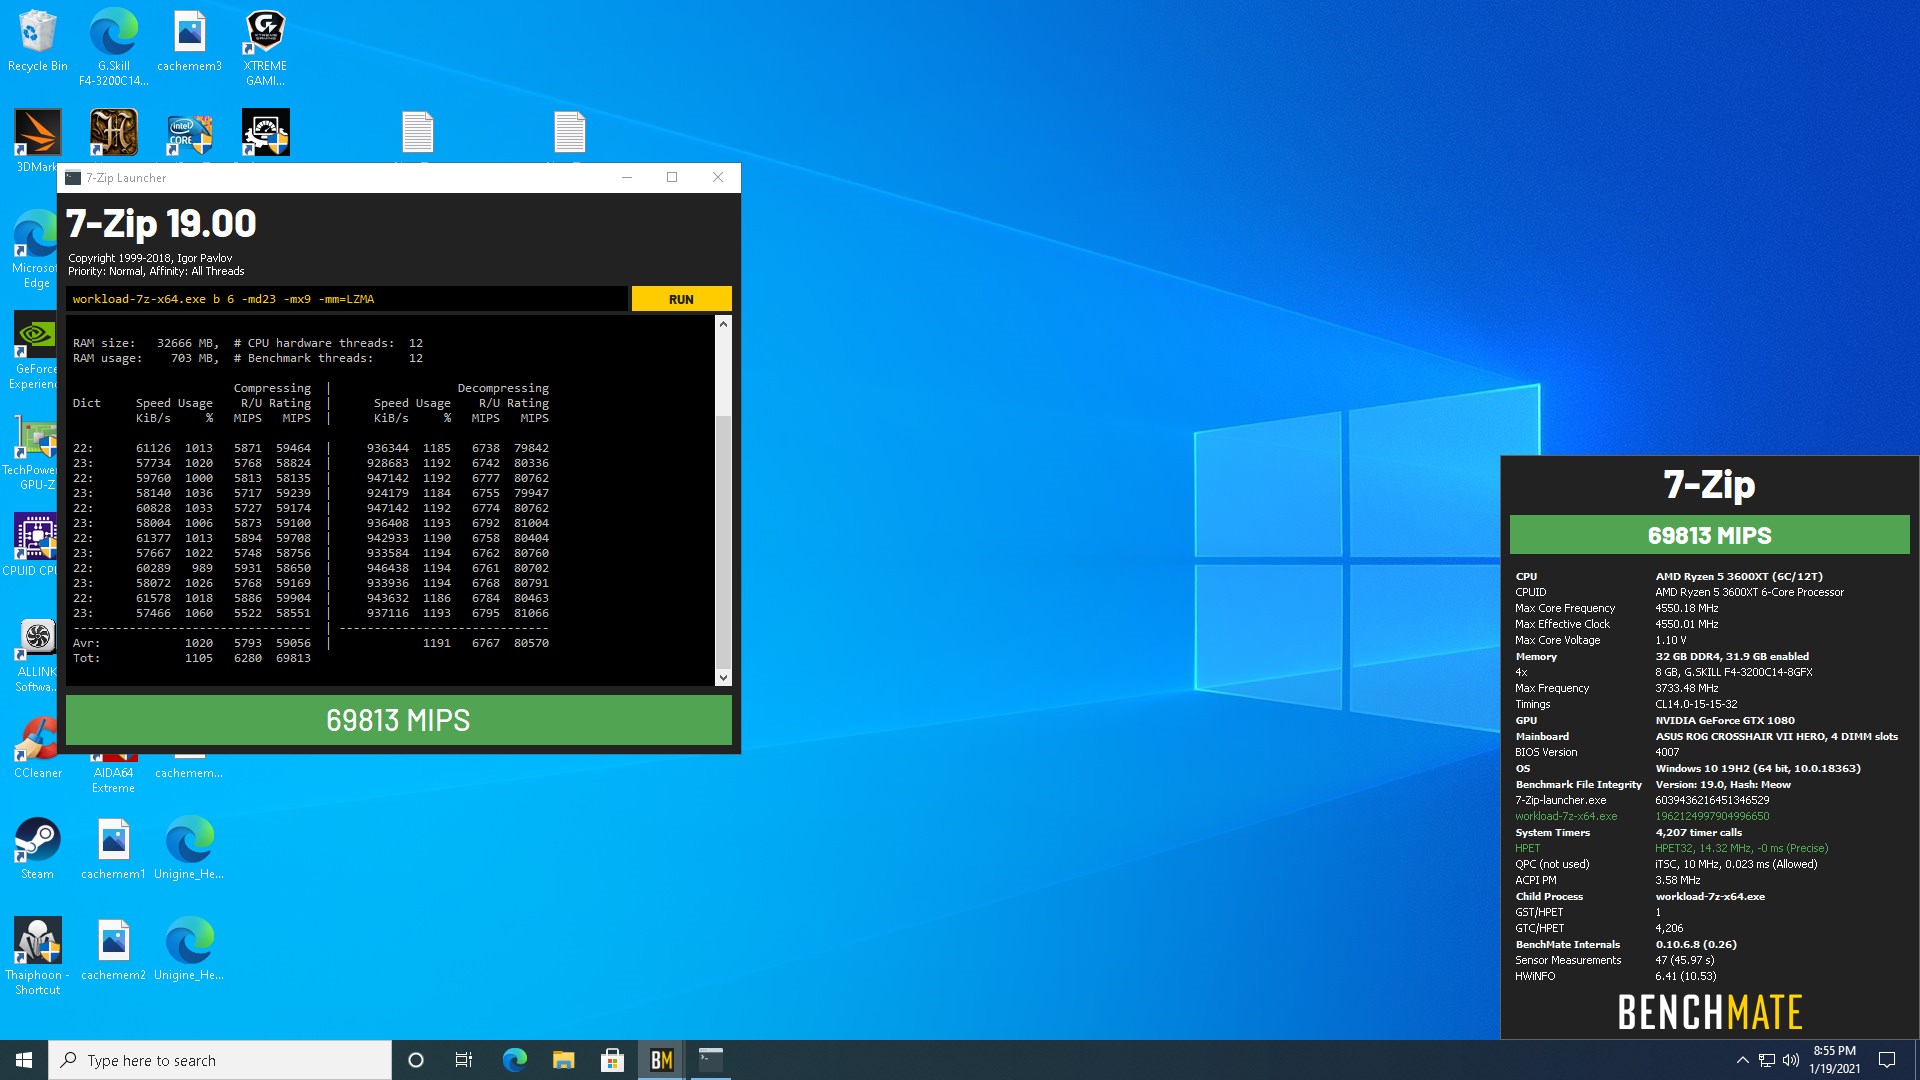Open the Windows Start menu
1920x1080 pixels.
(x=24, y=1060)
